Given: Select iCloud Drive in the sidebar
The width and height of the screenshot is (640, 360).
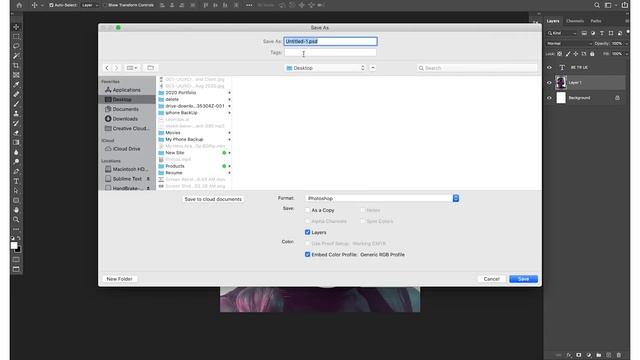Looking at the screenshot, I should pyautogui.click(x=126, y=149).
